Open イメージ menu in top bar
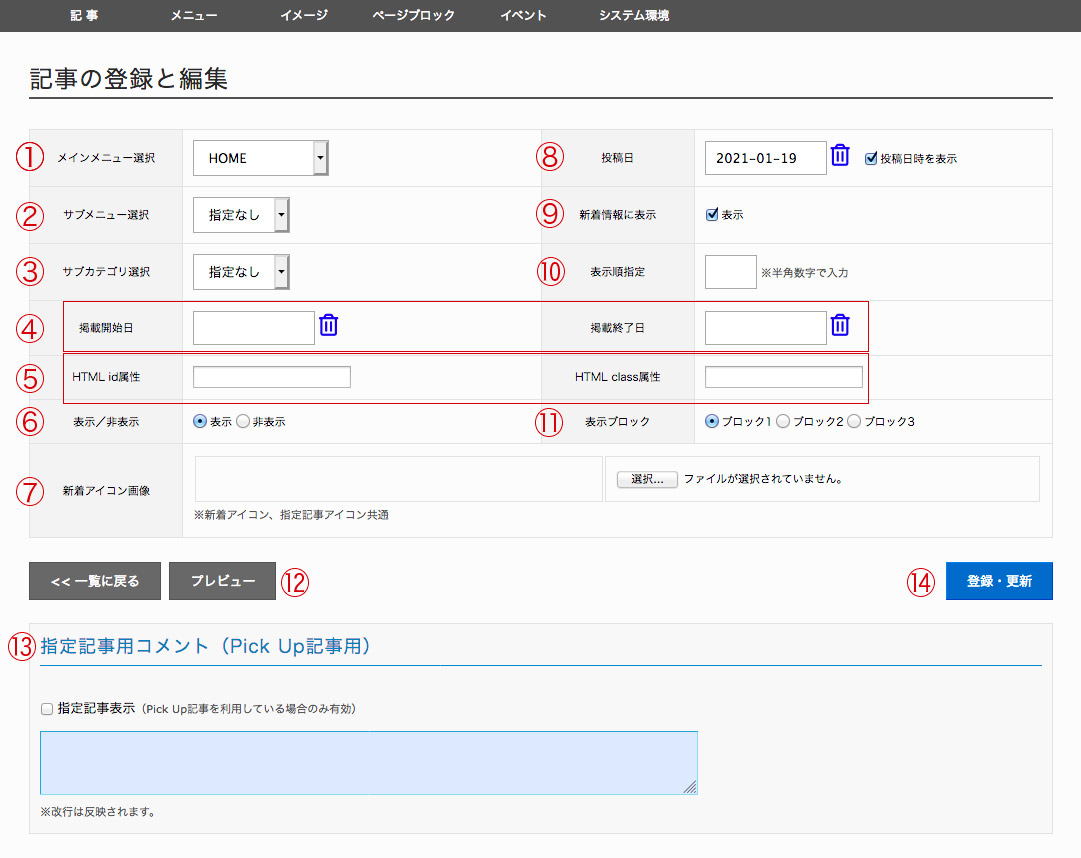This screenshot has height=858, width=1081. [304, 15]
